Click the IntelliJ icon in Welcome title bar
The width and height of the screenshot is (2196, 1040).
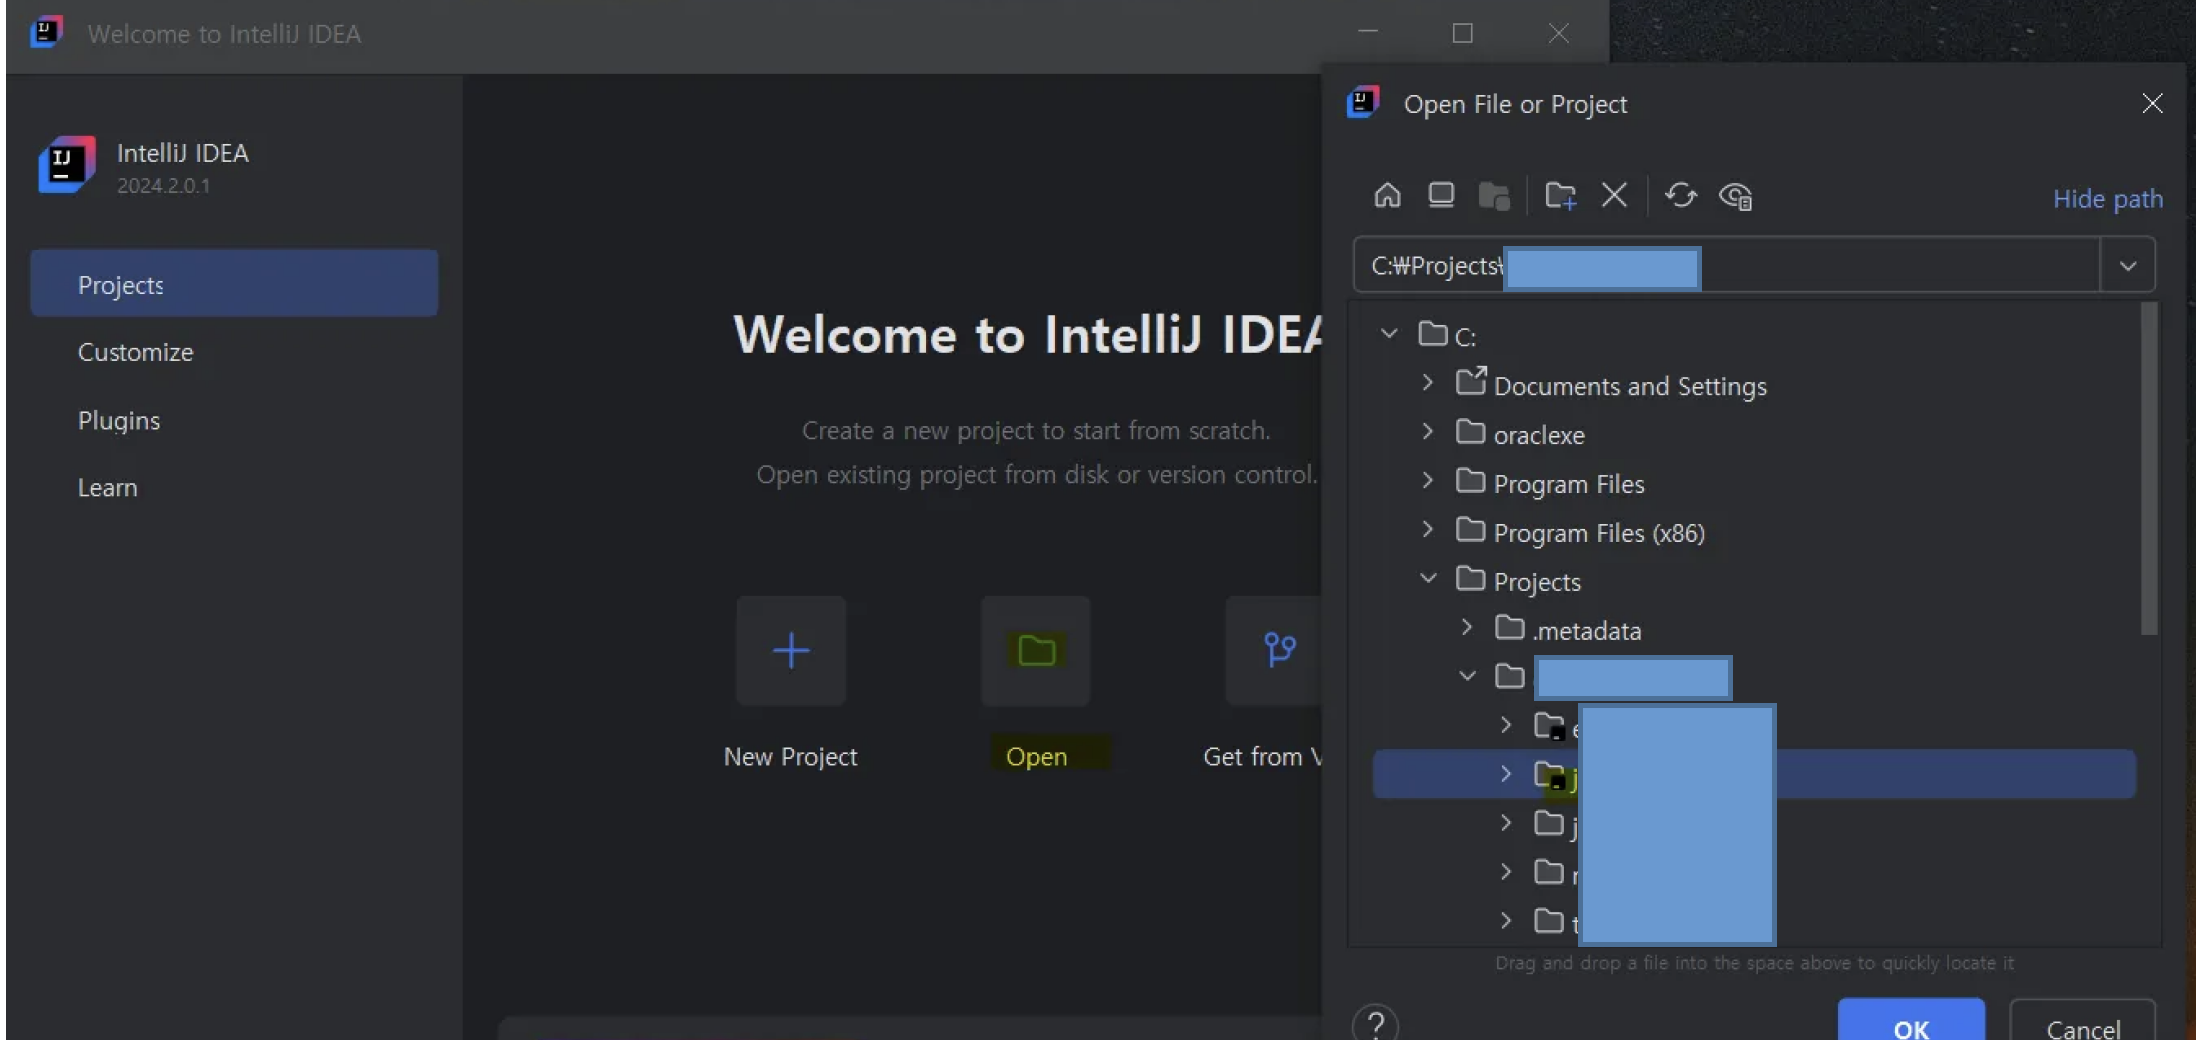pos(46,32)
